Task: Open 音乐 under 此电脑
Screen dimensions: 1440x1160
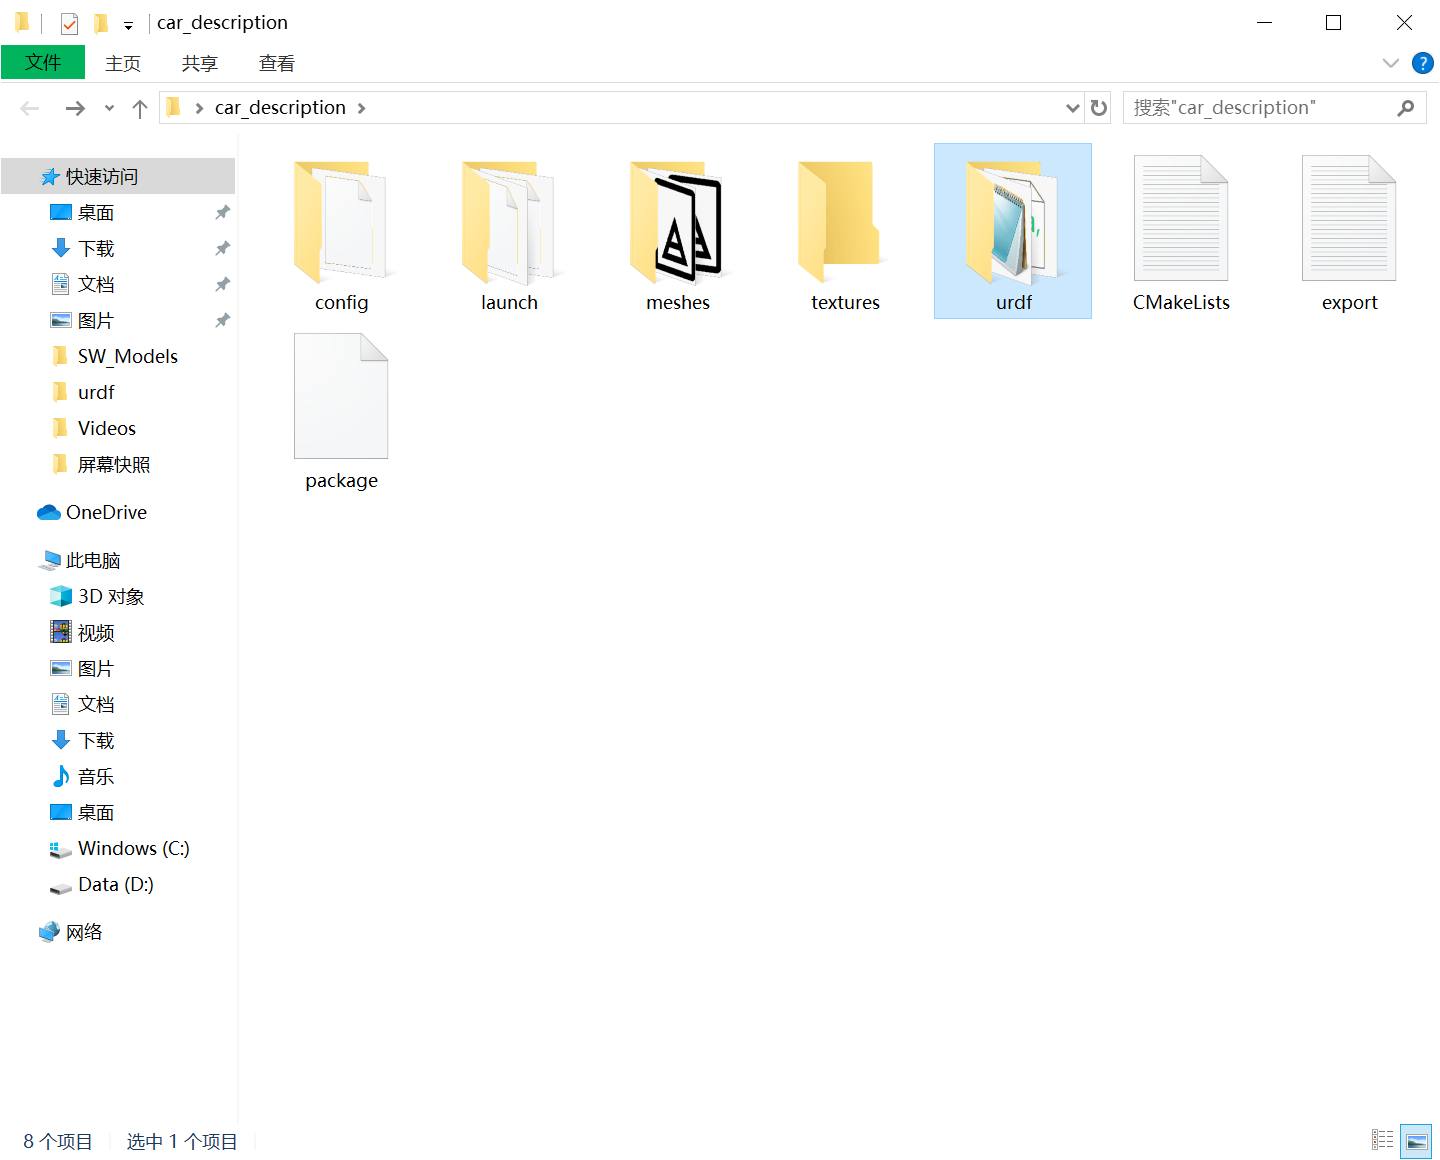Action: [x=83, y=776]
